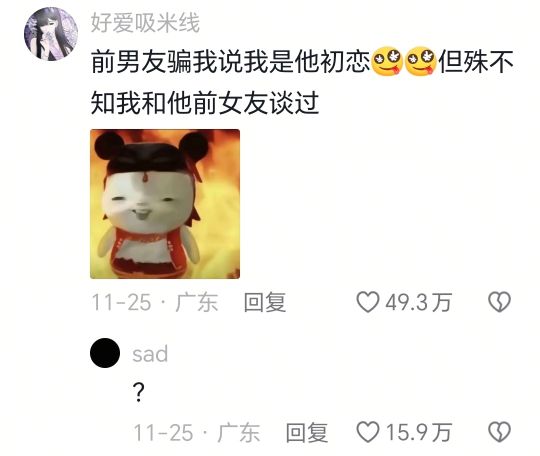Open the 15.9万 like count
The width and height of the screenshot is (540, 456).
pos(418,432)
